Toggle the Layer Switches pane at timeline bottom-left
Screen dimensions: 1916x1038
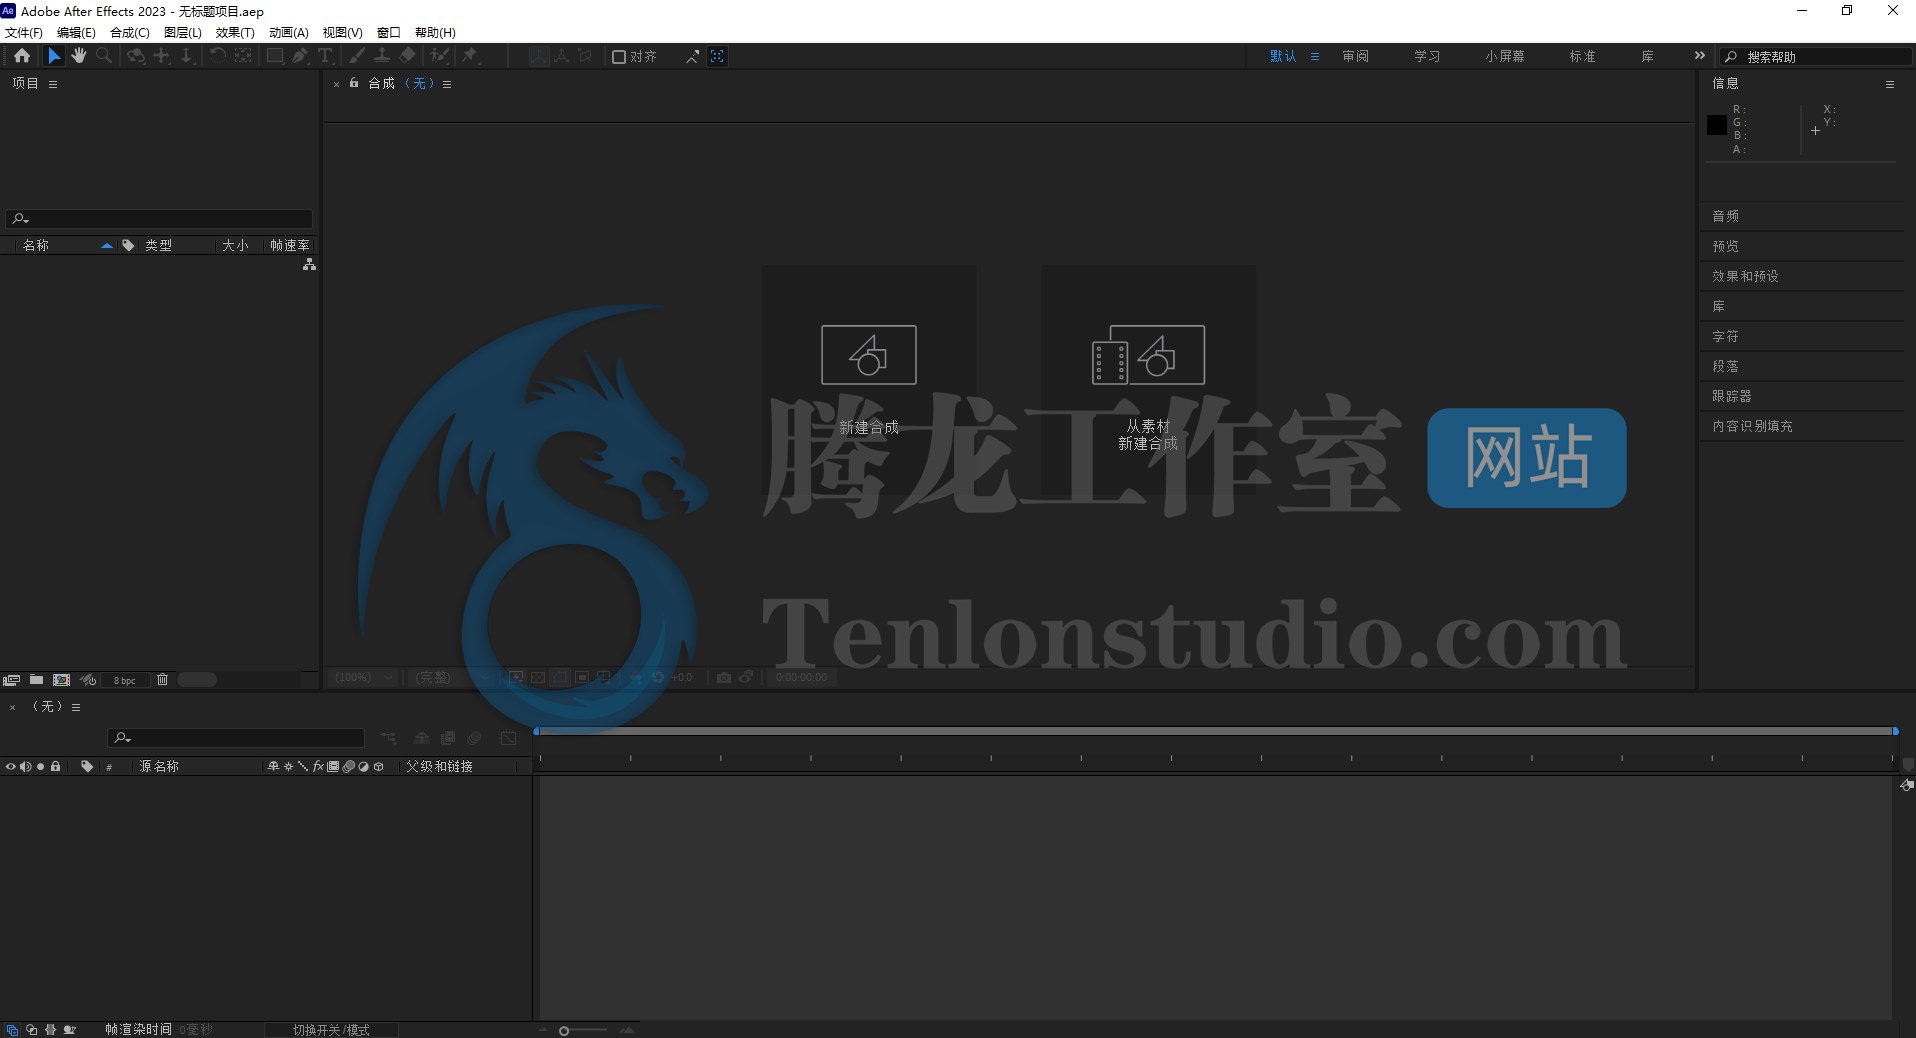12,1030
